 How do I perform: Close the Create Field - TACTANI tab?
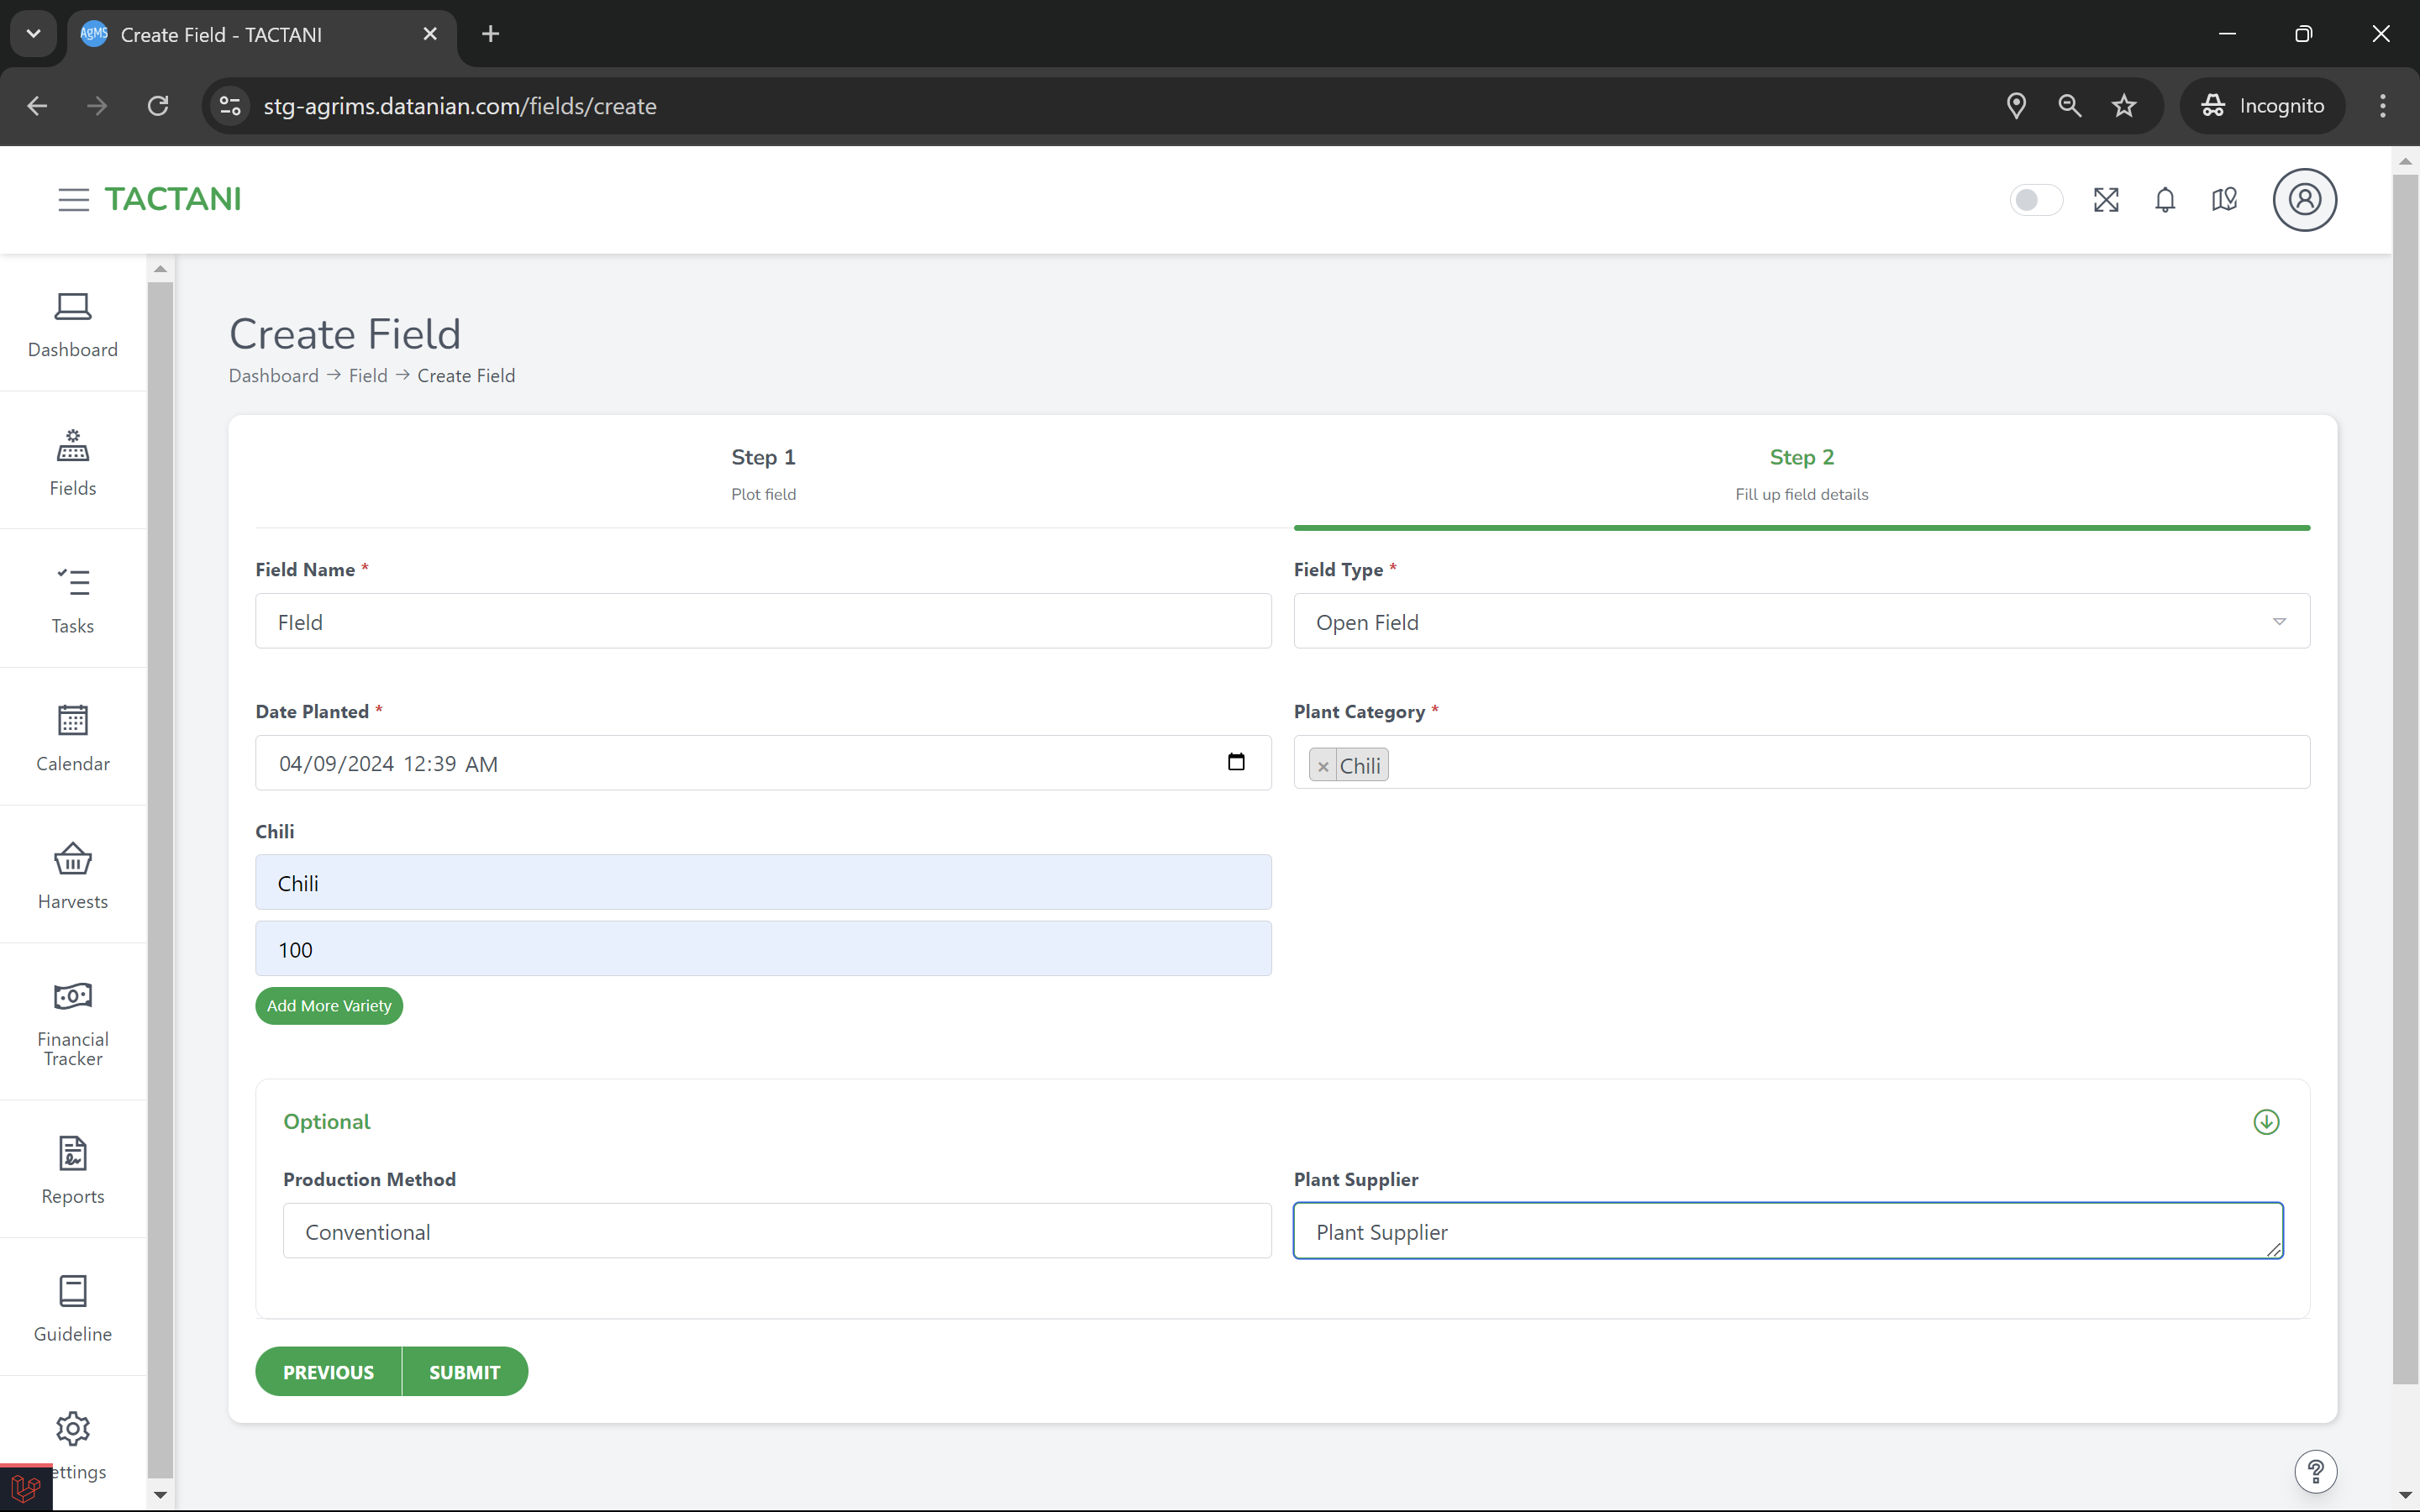[430, 34]
